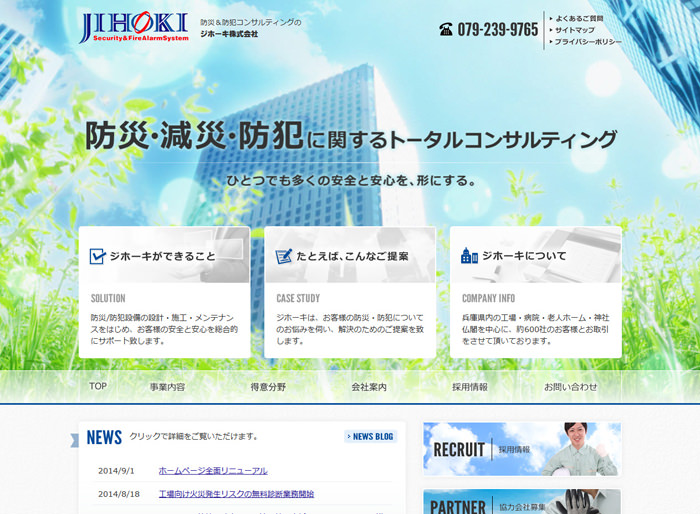
Task: Select TOP in the navigation bar
Action: (x=98, y=386)
